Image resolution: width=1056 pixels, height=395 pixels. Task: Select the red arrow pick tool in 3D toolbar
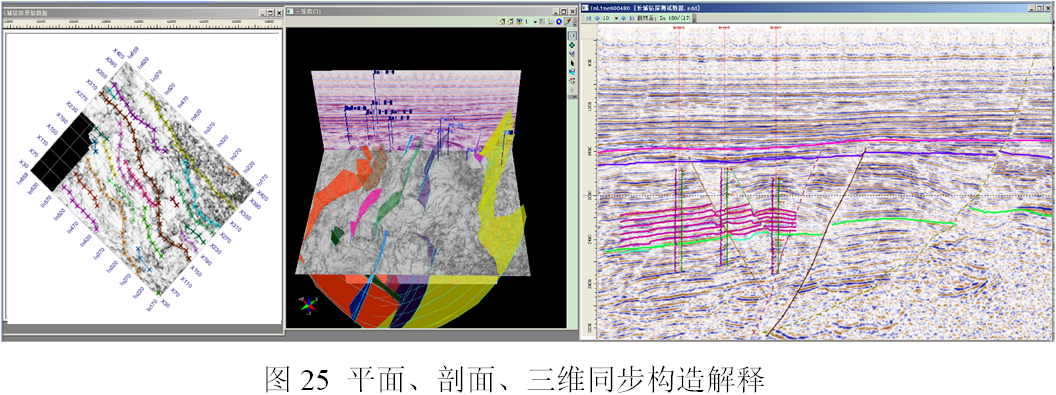(568, 22)
